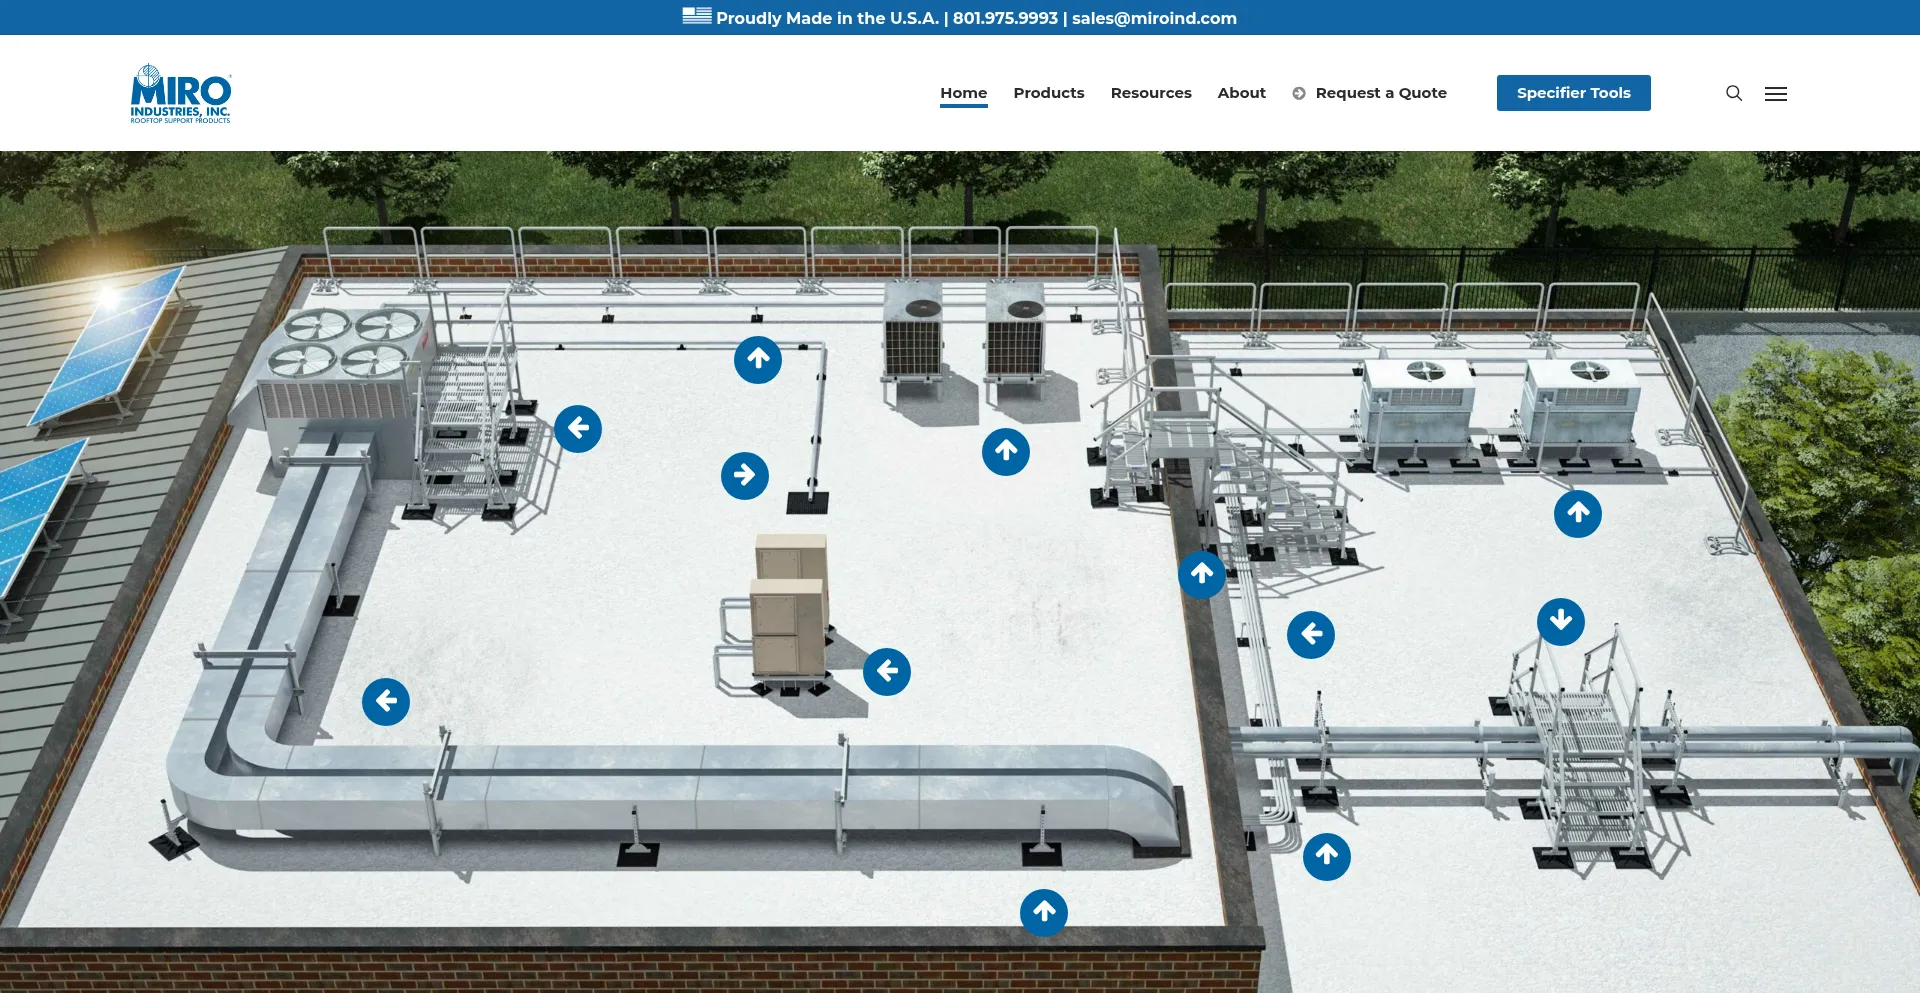Click the up-arrow hotspot below the condenser units

(x=1006, y=452)
